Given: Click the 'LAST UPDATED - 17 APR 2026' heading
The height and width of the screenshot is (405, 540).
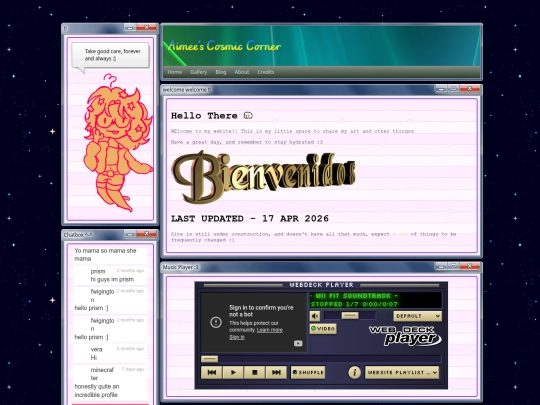Looking at the screenshot, I should pos(250,219).
